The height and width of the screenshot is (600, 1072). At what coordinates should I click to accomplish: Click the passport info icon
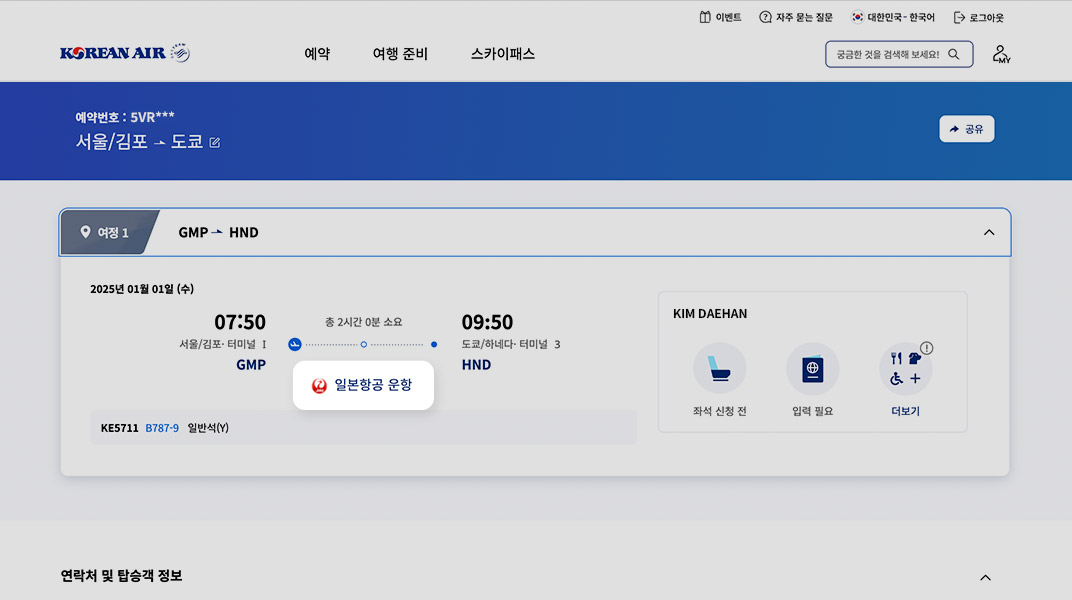(812, 369)
